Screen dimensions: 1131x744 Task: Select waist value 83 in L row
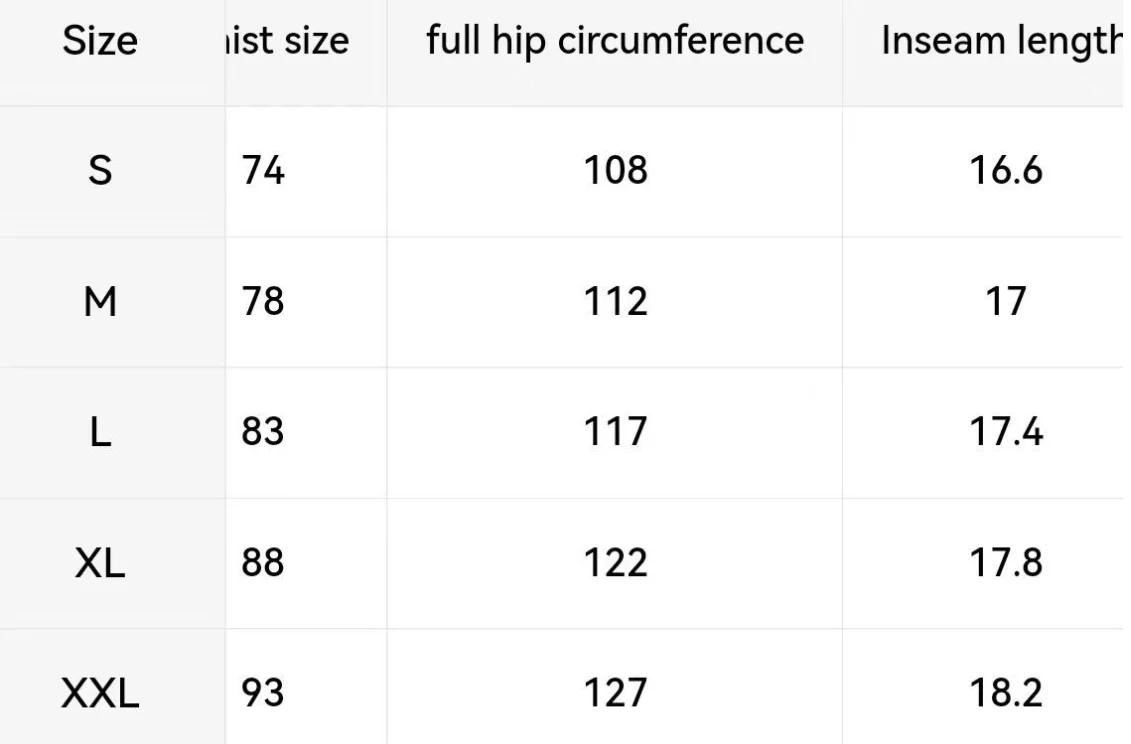pyautogui.click(x=263, y=432)
